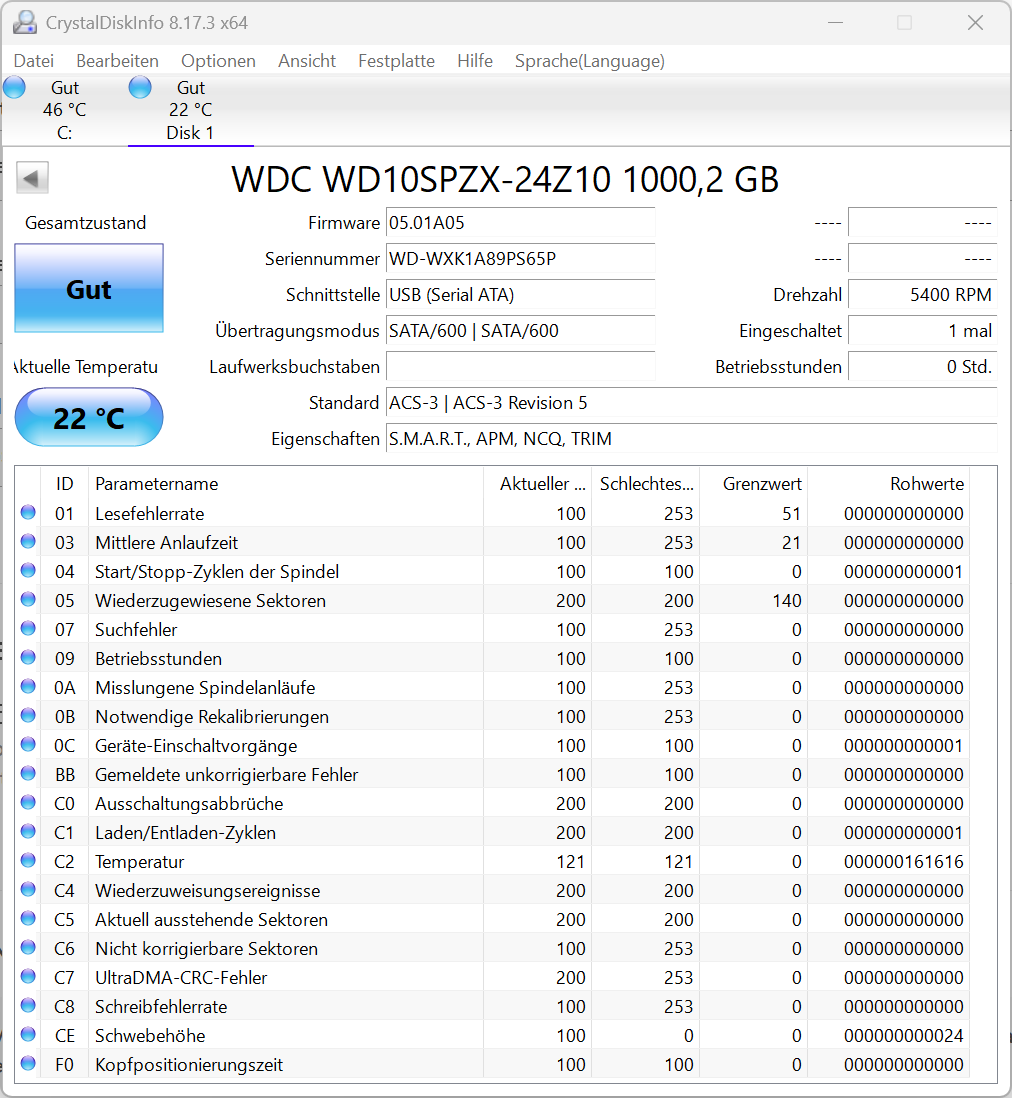Click the empty Laufwerksbuchstaben field
Screen dimensions: 1012x1098
coord(520,367)
